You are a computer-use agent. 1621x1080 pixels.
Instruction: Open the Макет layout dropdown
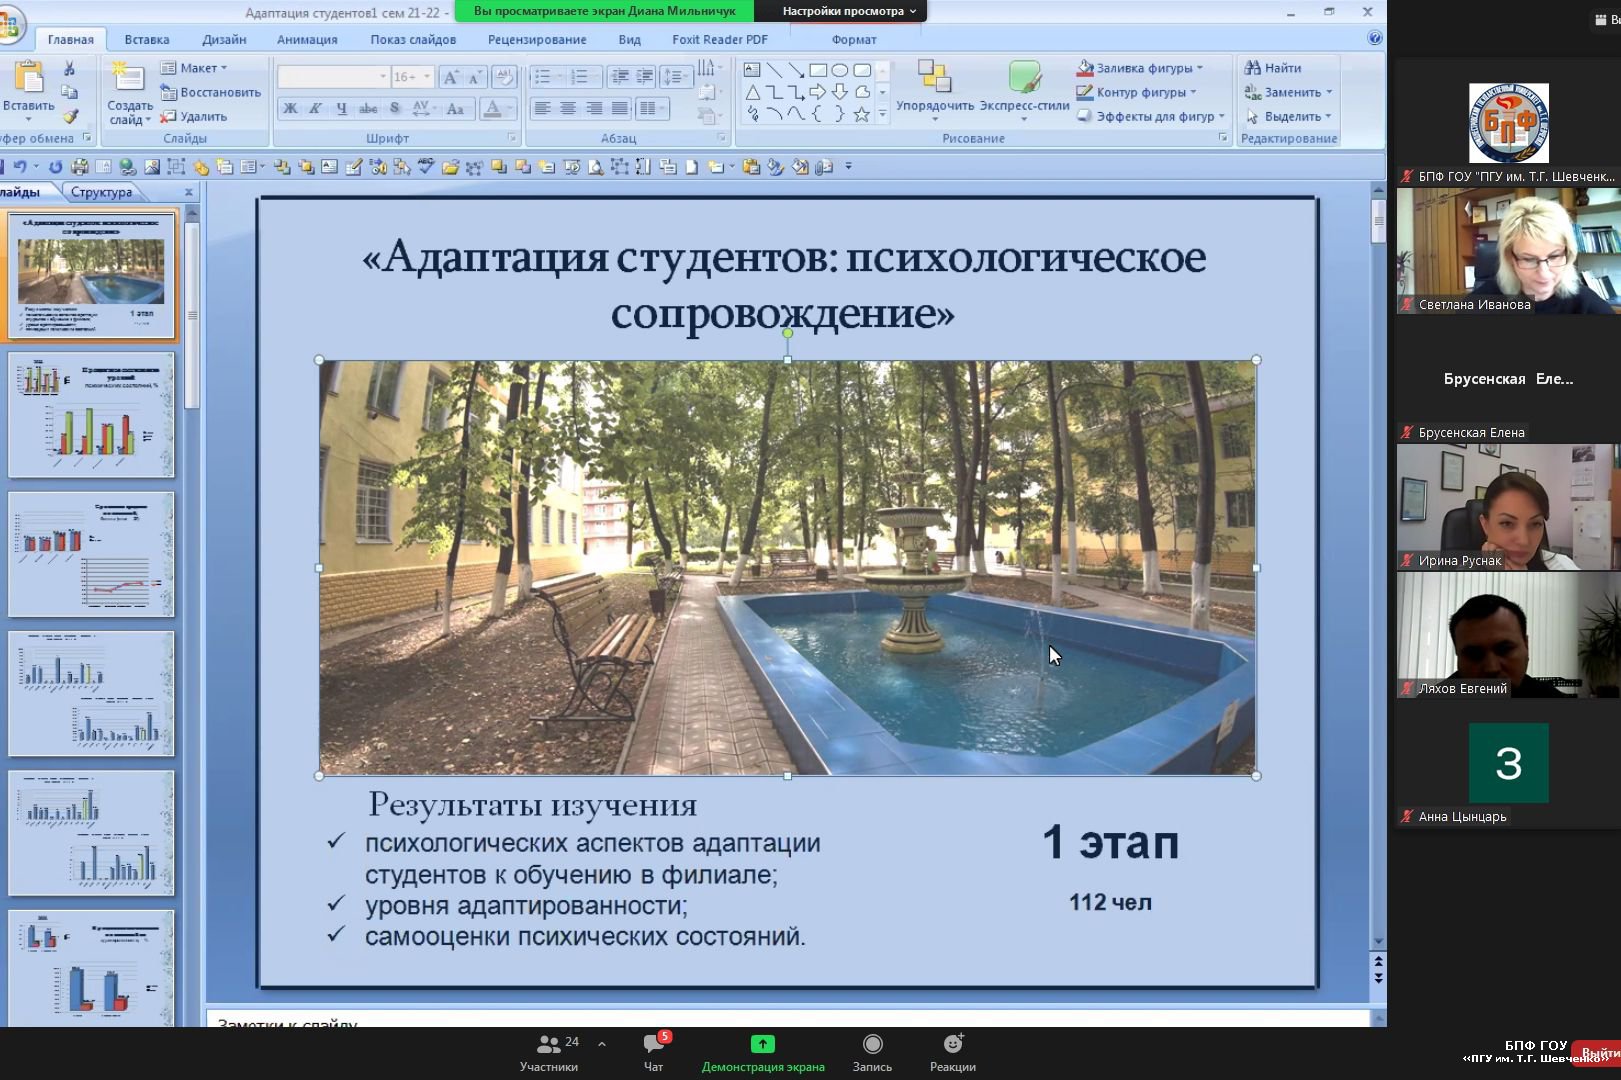(x=195, y=68)
